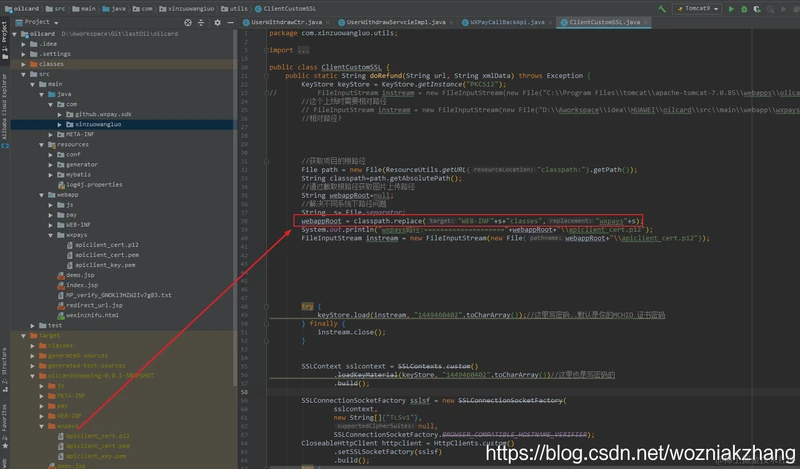Viewport: 800px width, 469px height.
Task: Start debugging with the green bug icon
Action: [744, 9]
